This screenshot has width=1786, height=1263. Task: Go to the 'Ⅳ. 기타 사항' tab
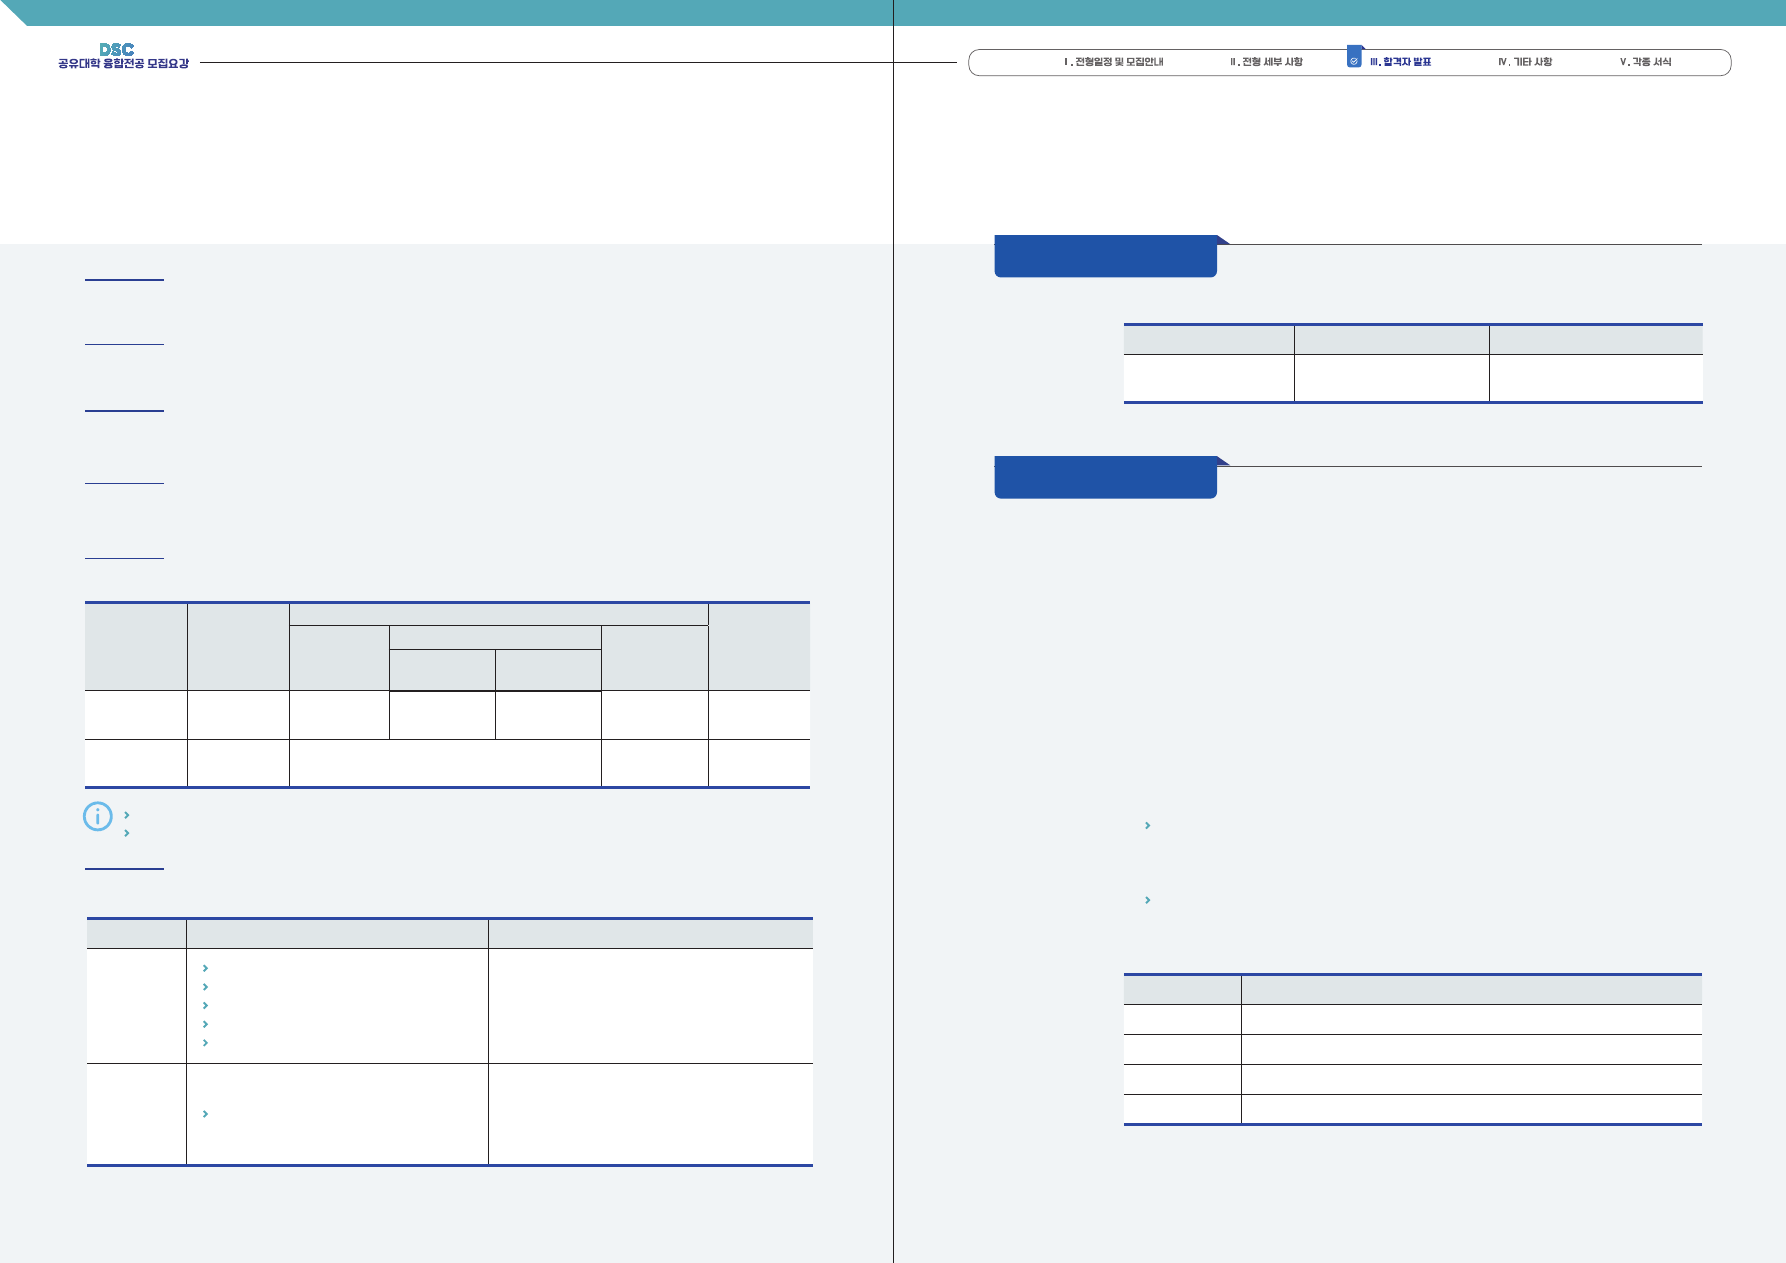1524,62
